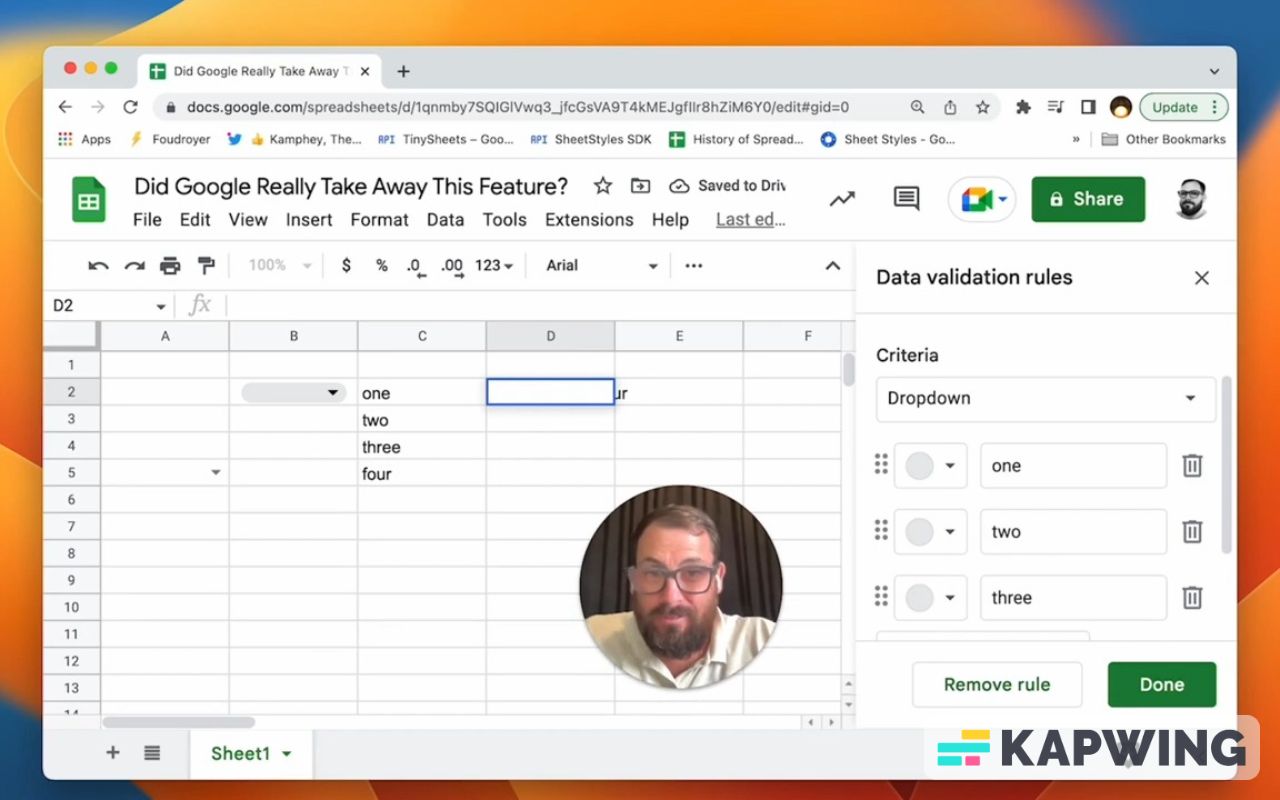
Task: Select column D header
Action: 550,336
